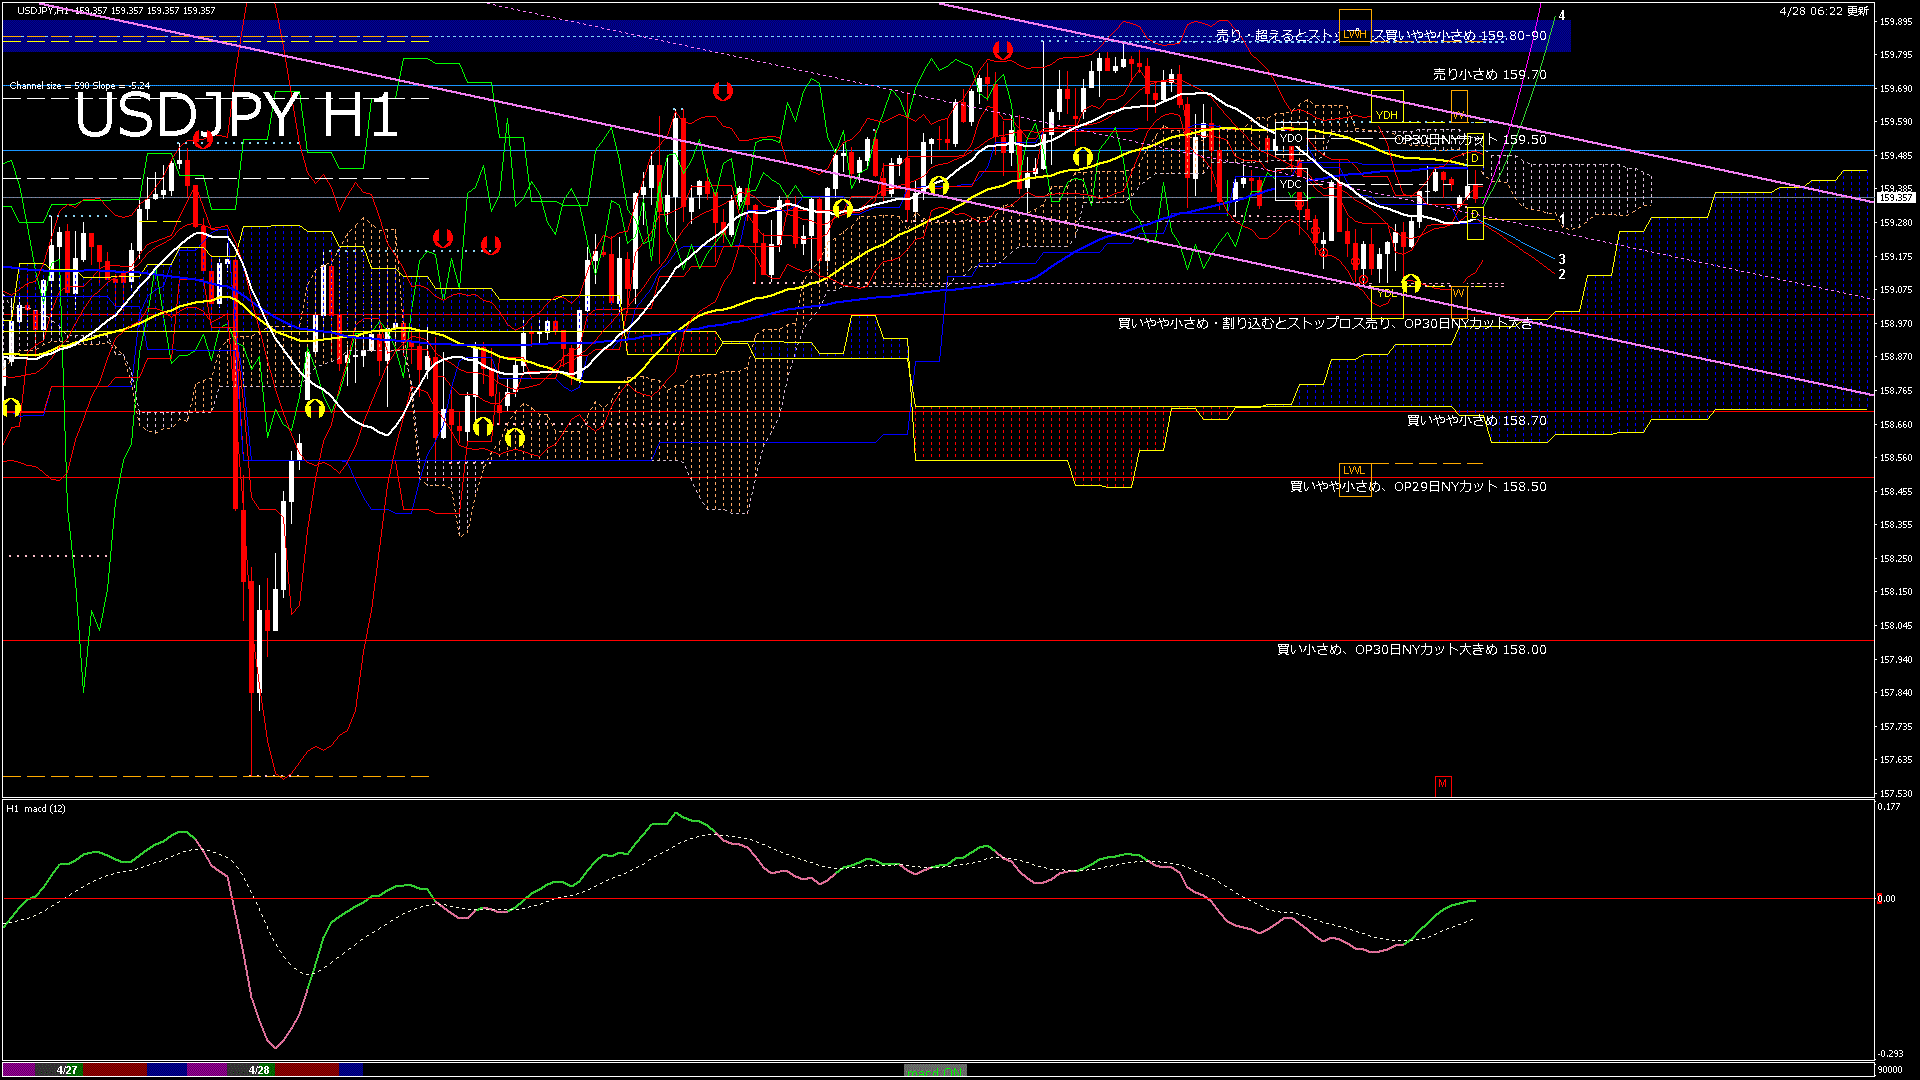Click the 4/27 date marker on timeline
This screenshot has height=1080, width=1920.
[67, 1070]
